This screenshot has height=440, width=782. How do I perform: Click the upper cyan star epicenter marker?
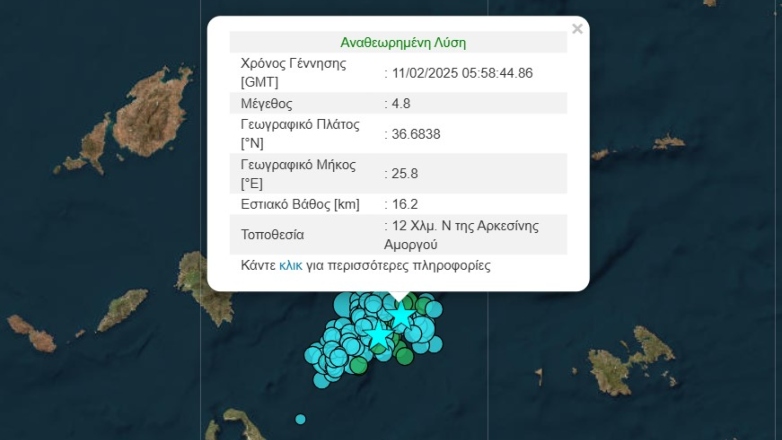[x=401, y=315]
